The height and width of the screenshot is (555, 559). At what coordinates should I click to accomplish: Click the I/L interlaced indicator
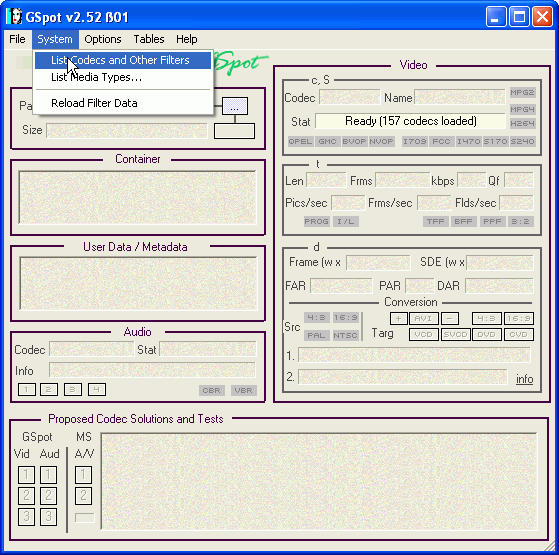[x=345, y=222]
